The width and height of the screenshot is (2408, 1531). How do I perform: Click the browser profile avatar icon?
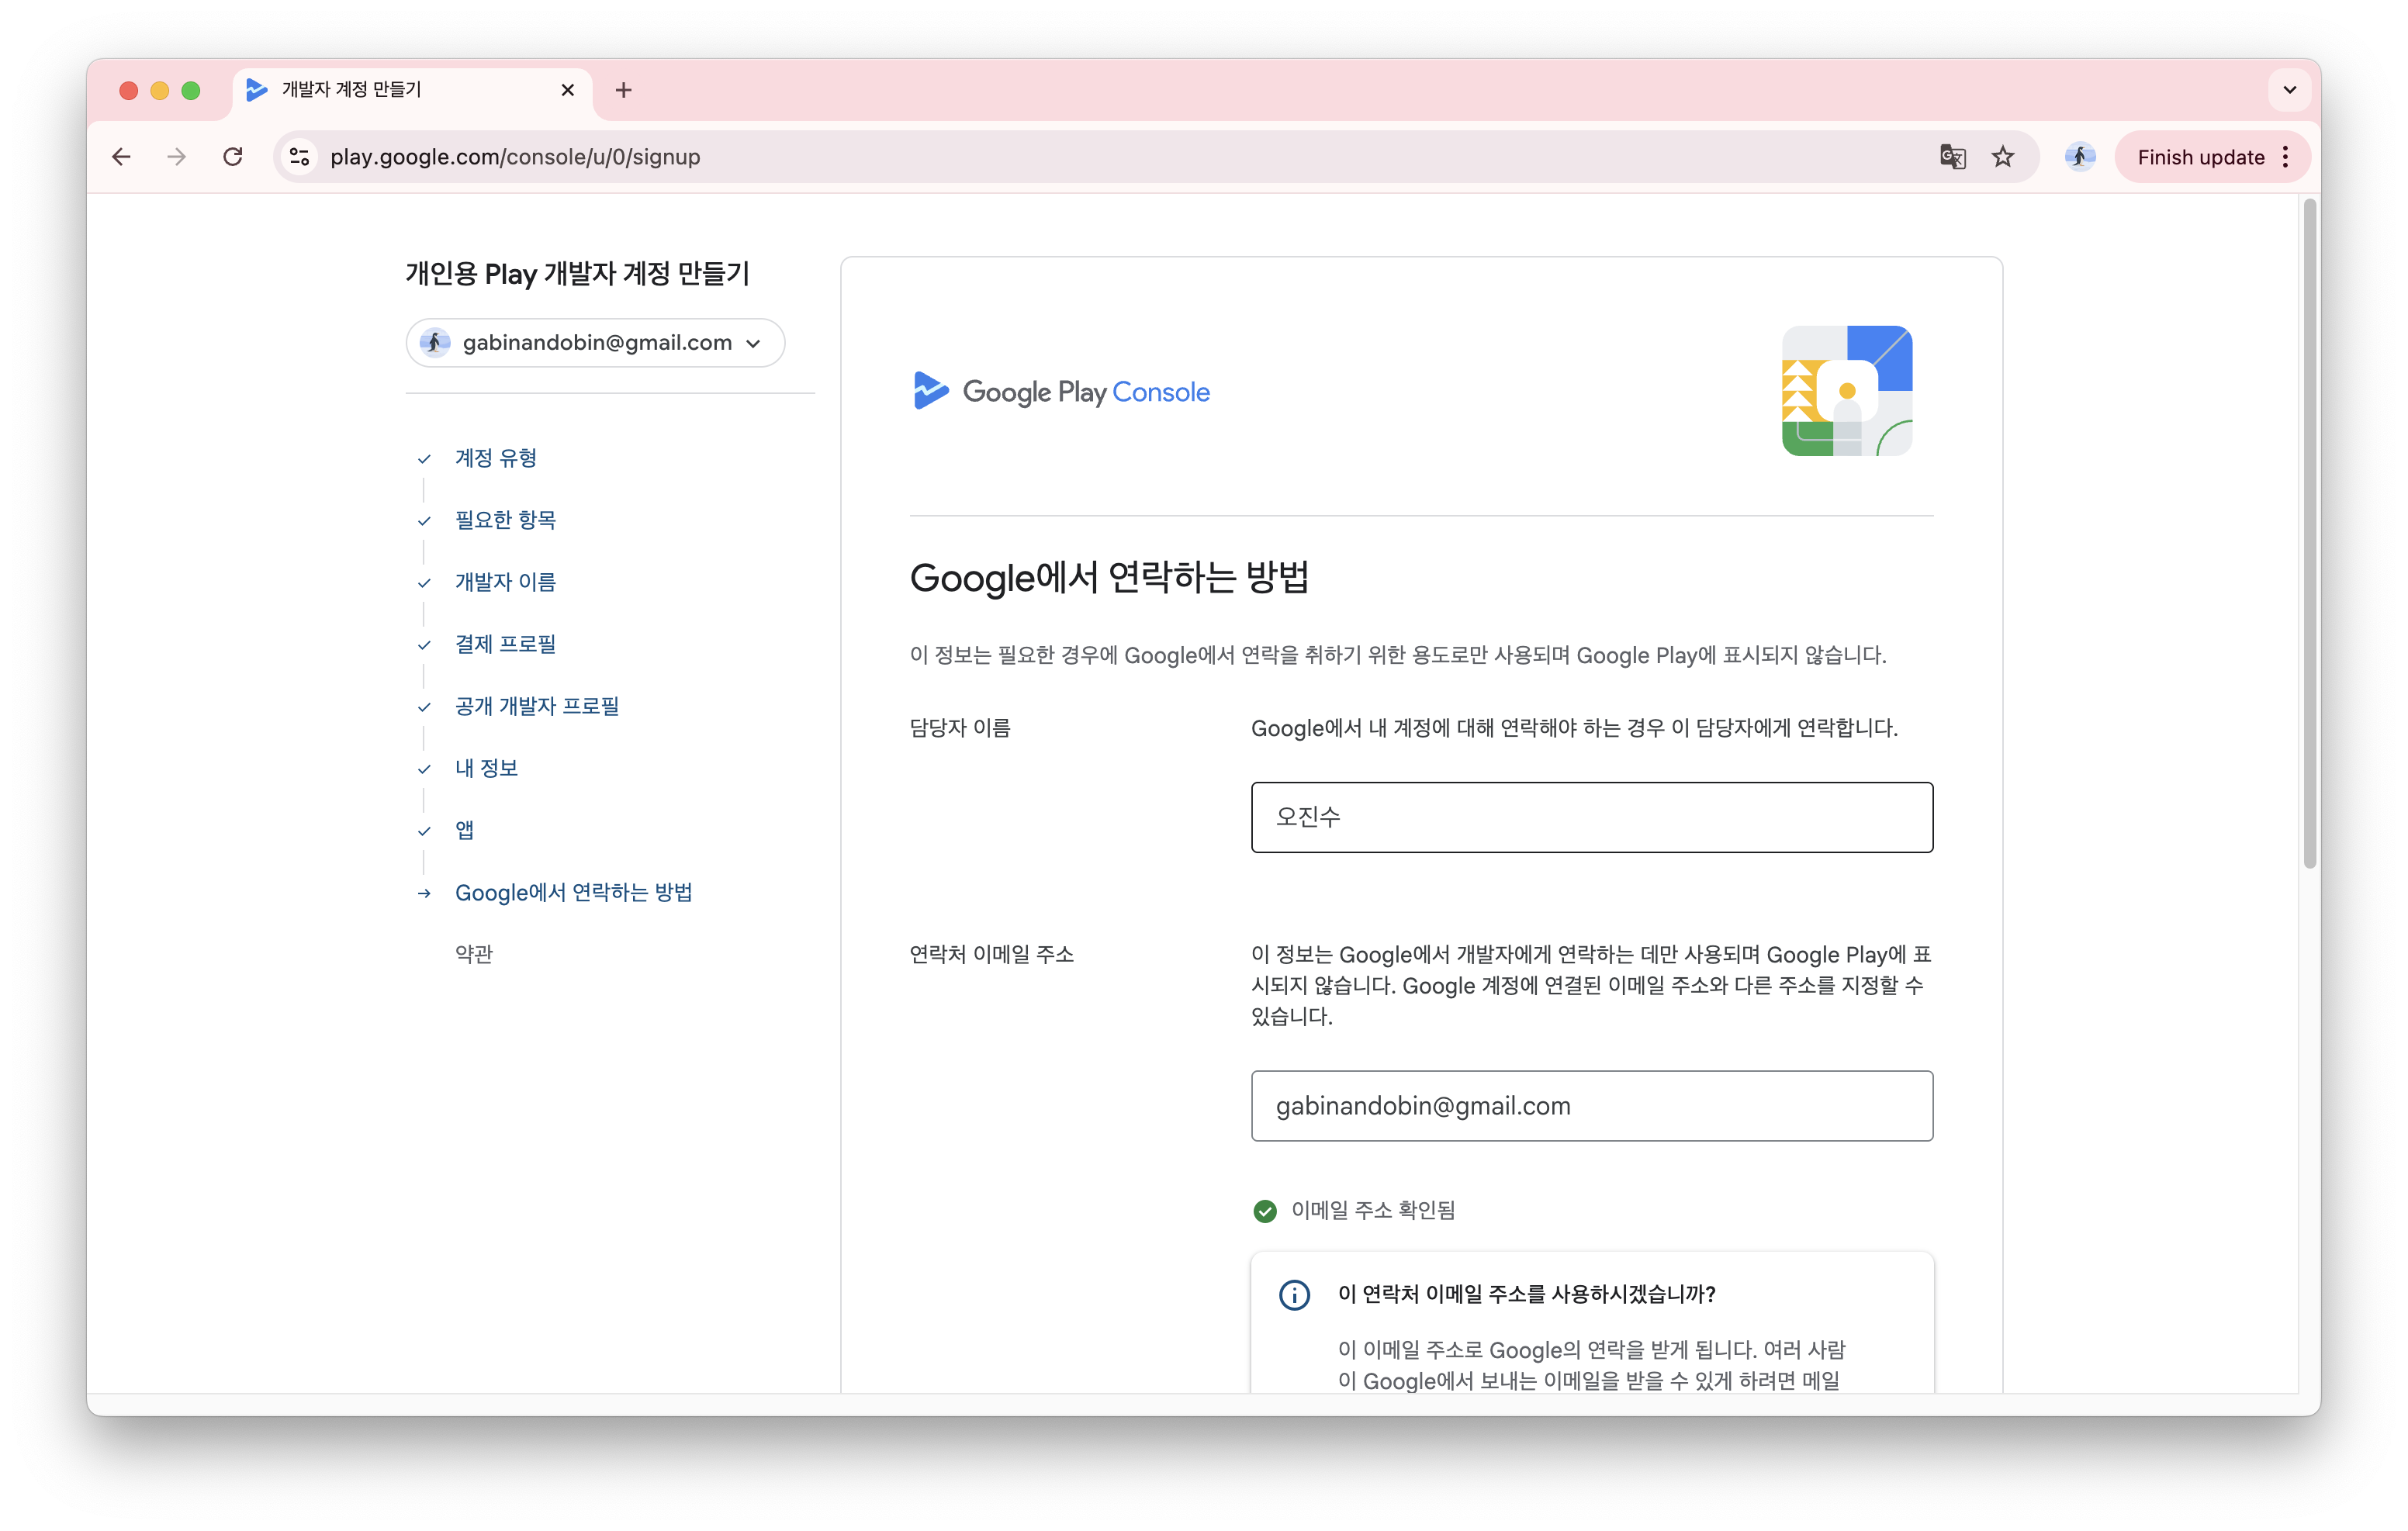pyautogui.click(x=2079, y=157)
